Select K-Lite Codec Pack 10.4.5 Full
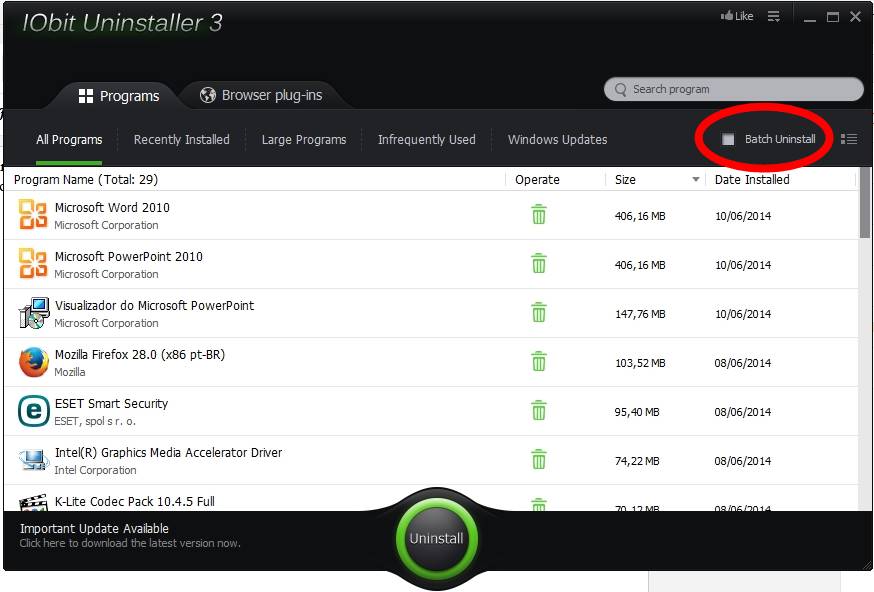This screenshot has height=592, width=874. tap(134, 501)
